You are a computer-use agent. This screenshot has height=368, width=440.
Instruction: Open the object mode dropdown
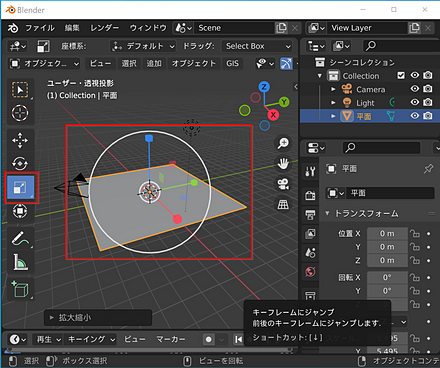point(44,63)
